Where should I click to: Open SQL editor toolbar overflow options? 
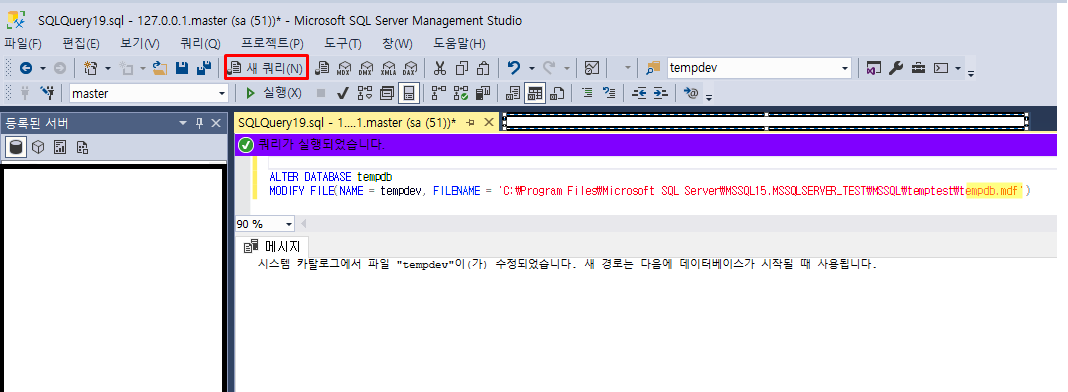709,97
